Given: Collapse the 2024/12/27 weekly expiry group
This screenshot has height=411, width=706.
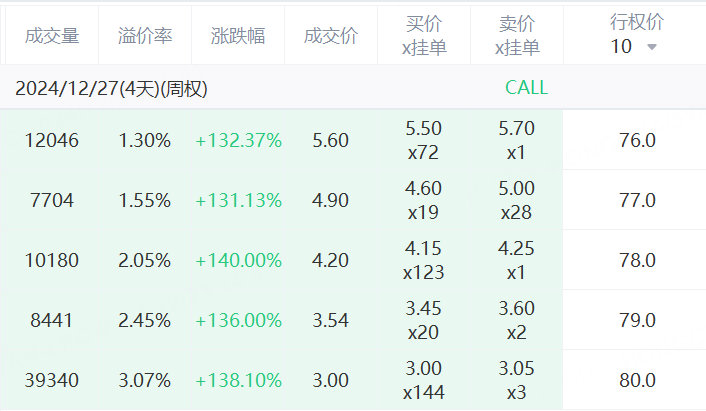Looking at the screenshot, I should pos(111,88).
